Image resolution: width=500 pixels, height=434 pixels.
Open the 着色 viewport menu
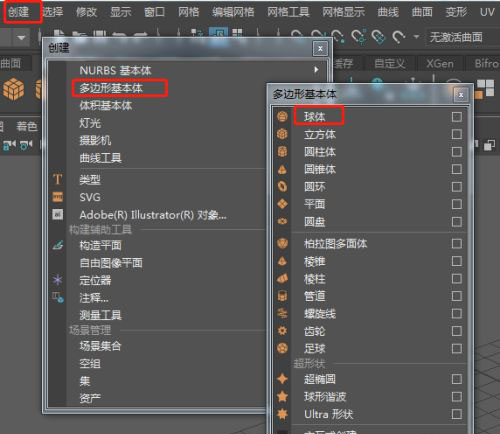click(x=27, y=126)
